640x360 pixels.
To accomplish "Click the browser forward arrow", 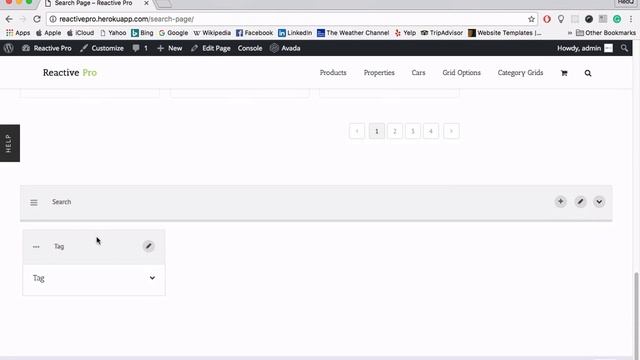I will pyautogui.click(x=23, y=19).
